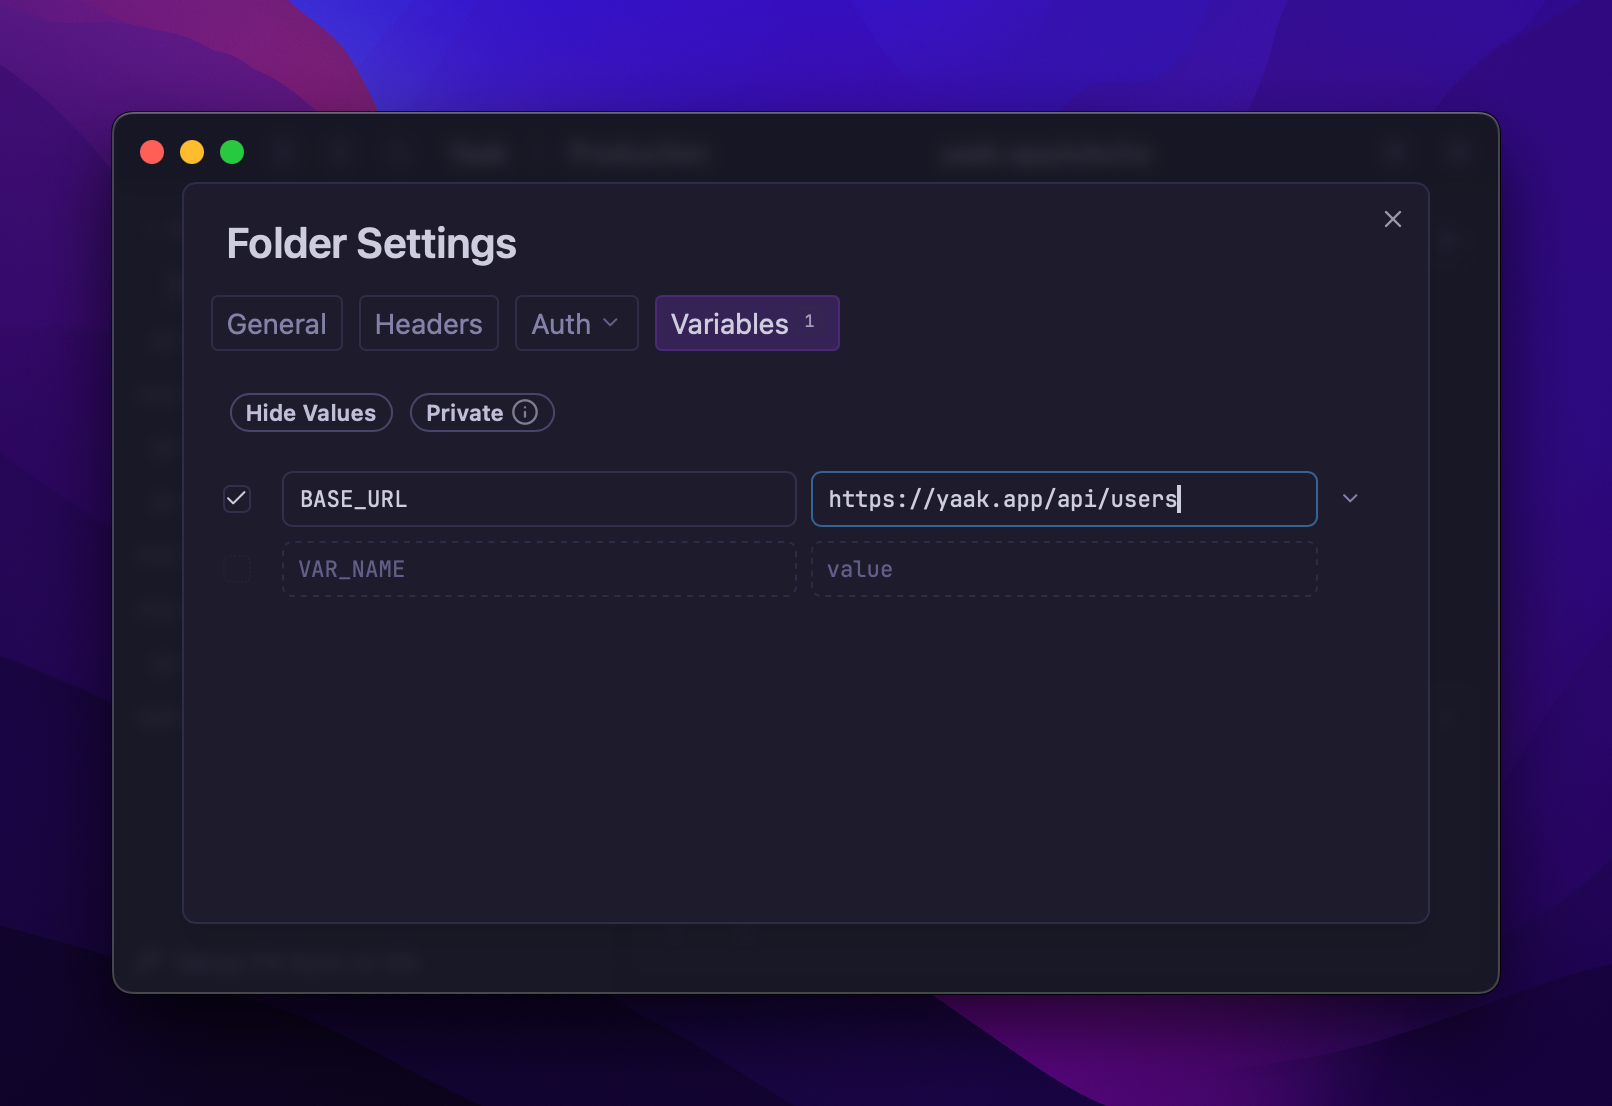The image size is (1612, 1106).
Task: Click the info icon inside the Private button
Action: click(525, 412)
